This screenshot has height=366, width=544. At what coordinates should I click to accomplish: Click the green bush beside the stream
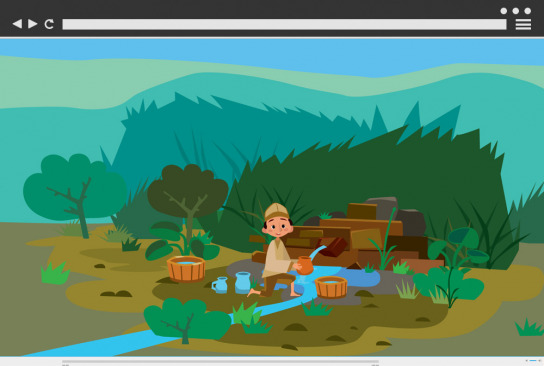187,320
